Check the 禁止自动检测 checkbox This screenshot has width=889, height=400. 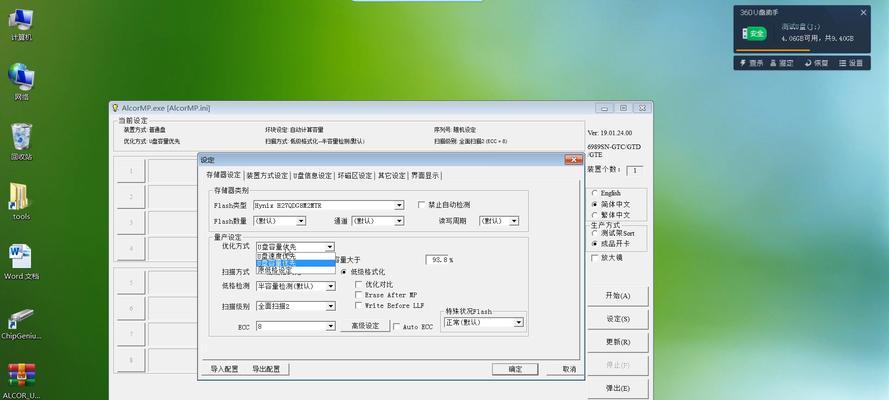pos(421,205)
